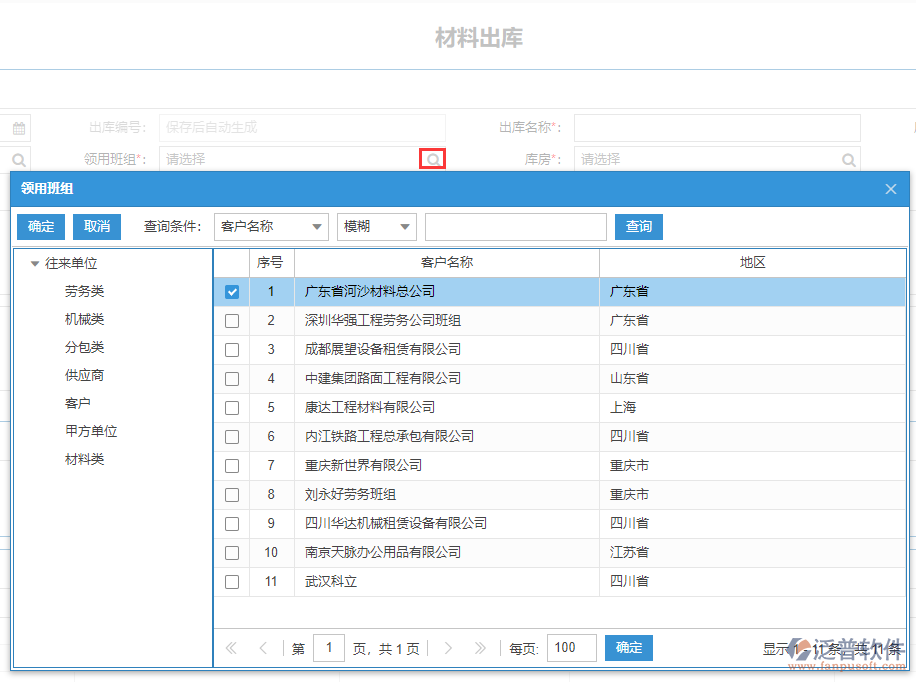Jump to the last page with the double-right arrow

pyautogui.click(x=481, y=648)
